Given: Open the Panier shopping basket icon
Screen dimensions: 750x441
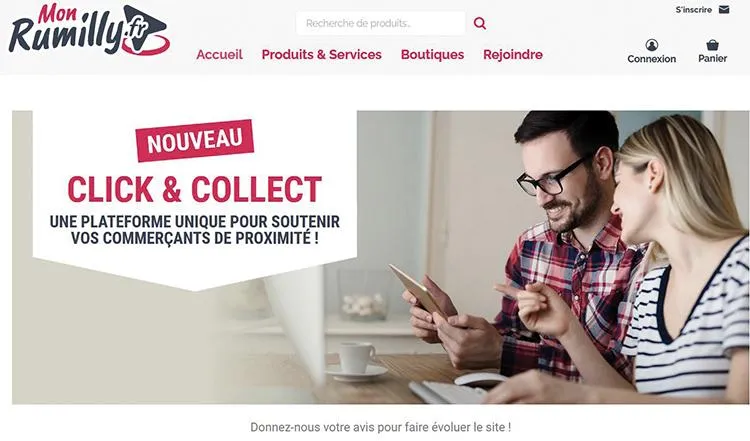Looking at the screenshot, I should pyautogui.click(x=712, y=45).
